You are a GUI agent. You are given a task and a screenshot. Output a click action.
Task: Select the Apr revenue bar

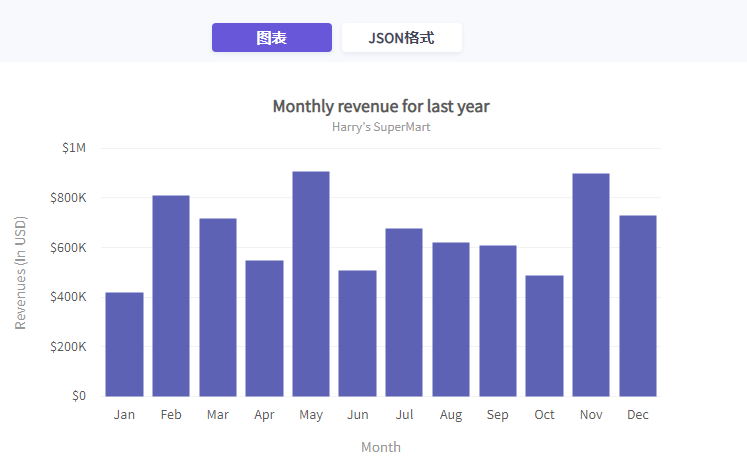pyautogui.click(x=264, y=328)
